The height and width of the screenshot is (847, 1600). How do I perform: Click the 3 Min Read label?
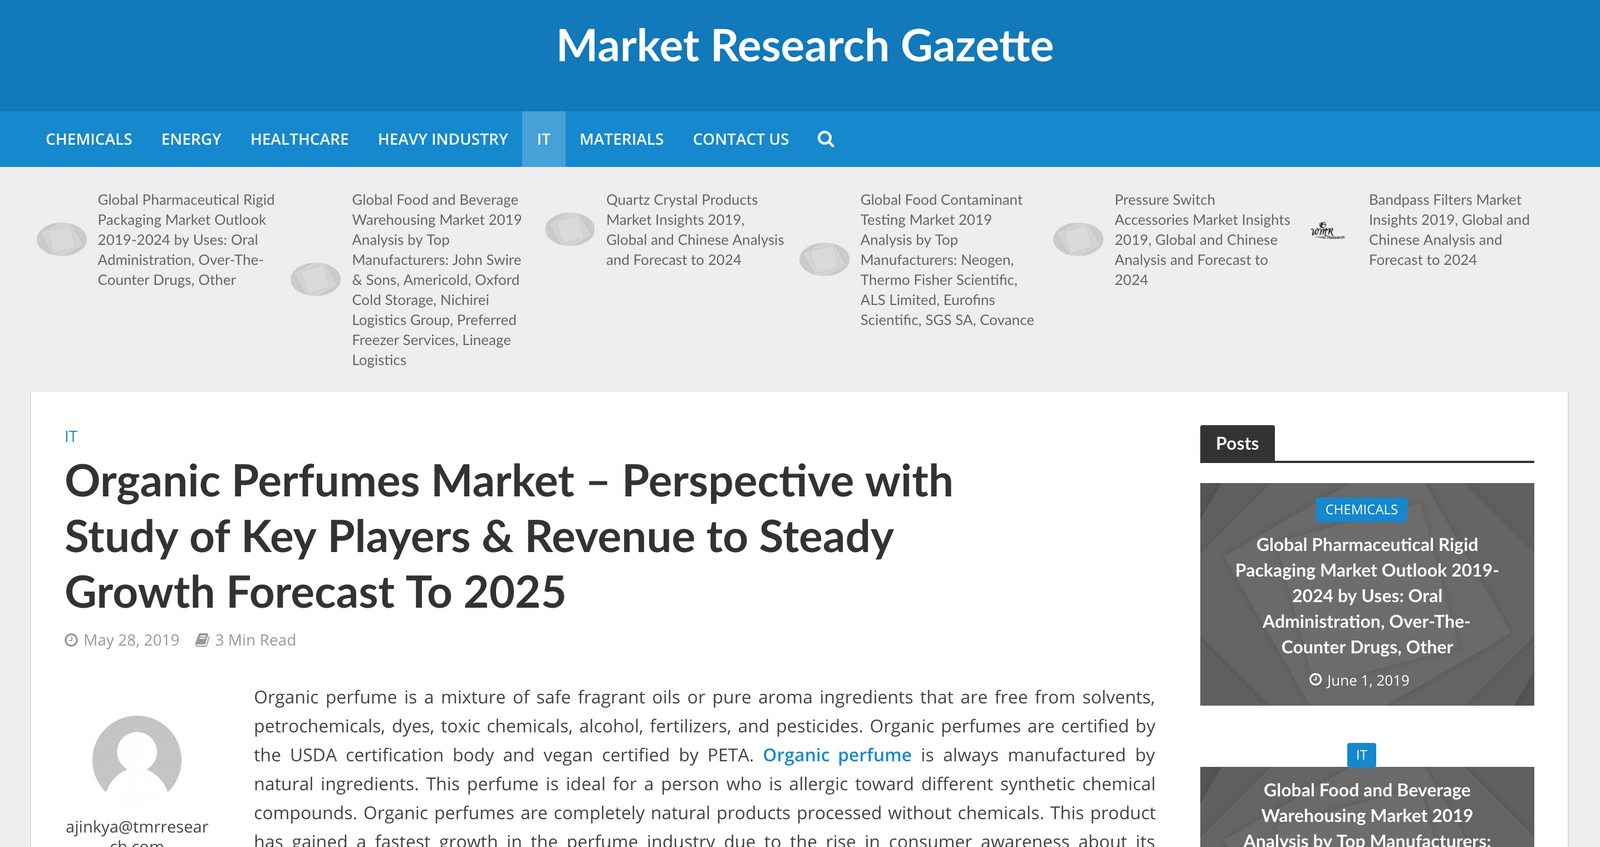tap(255, 640)
